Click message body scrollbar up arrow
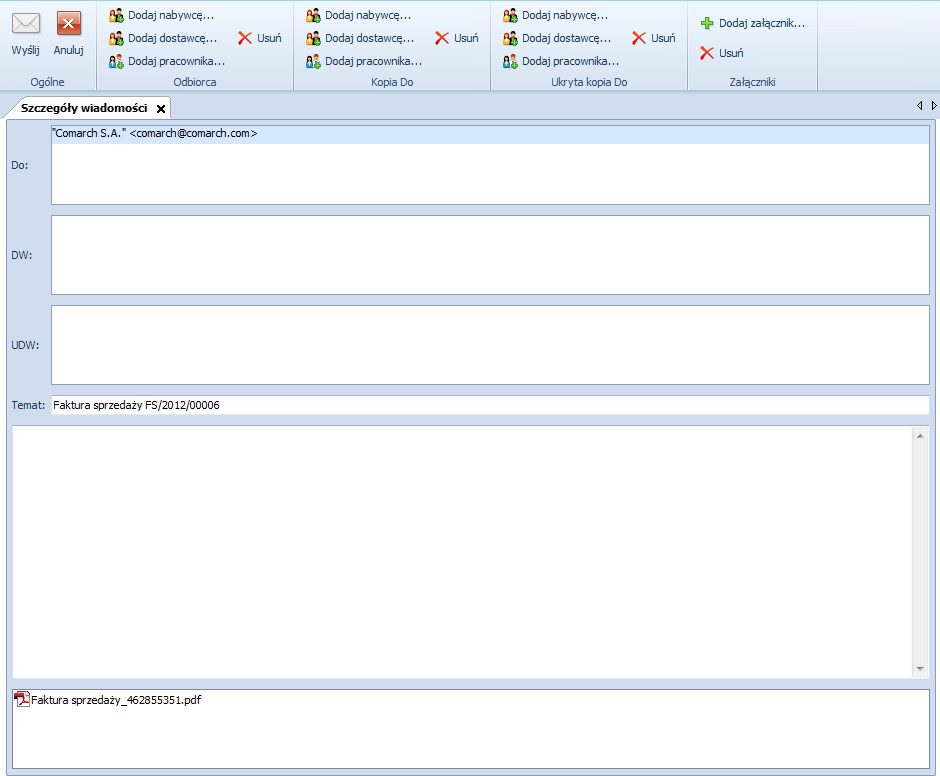Screen dimensions: 940x776 pos(920,436)
